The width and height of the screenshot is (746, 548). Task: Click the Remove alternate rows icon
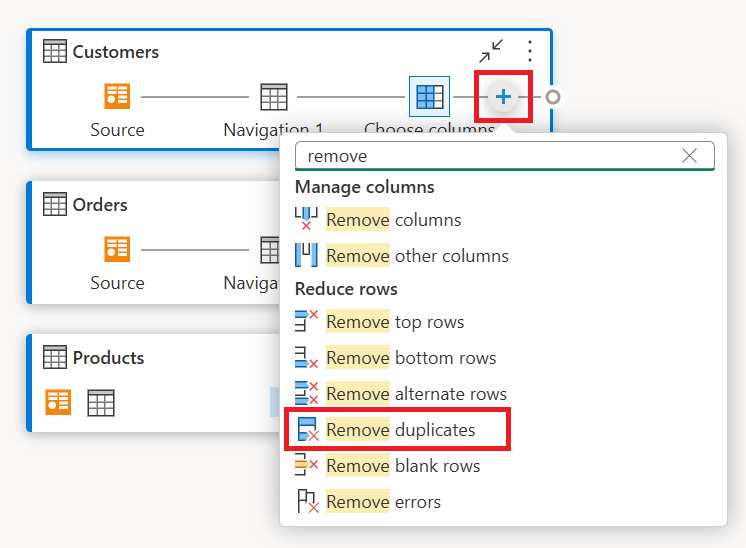(x=306, y=393)
